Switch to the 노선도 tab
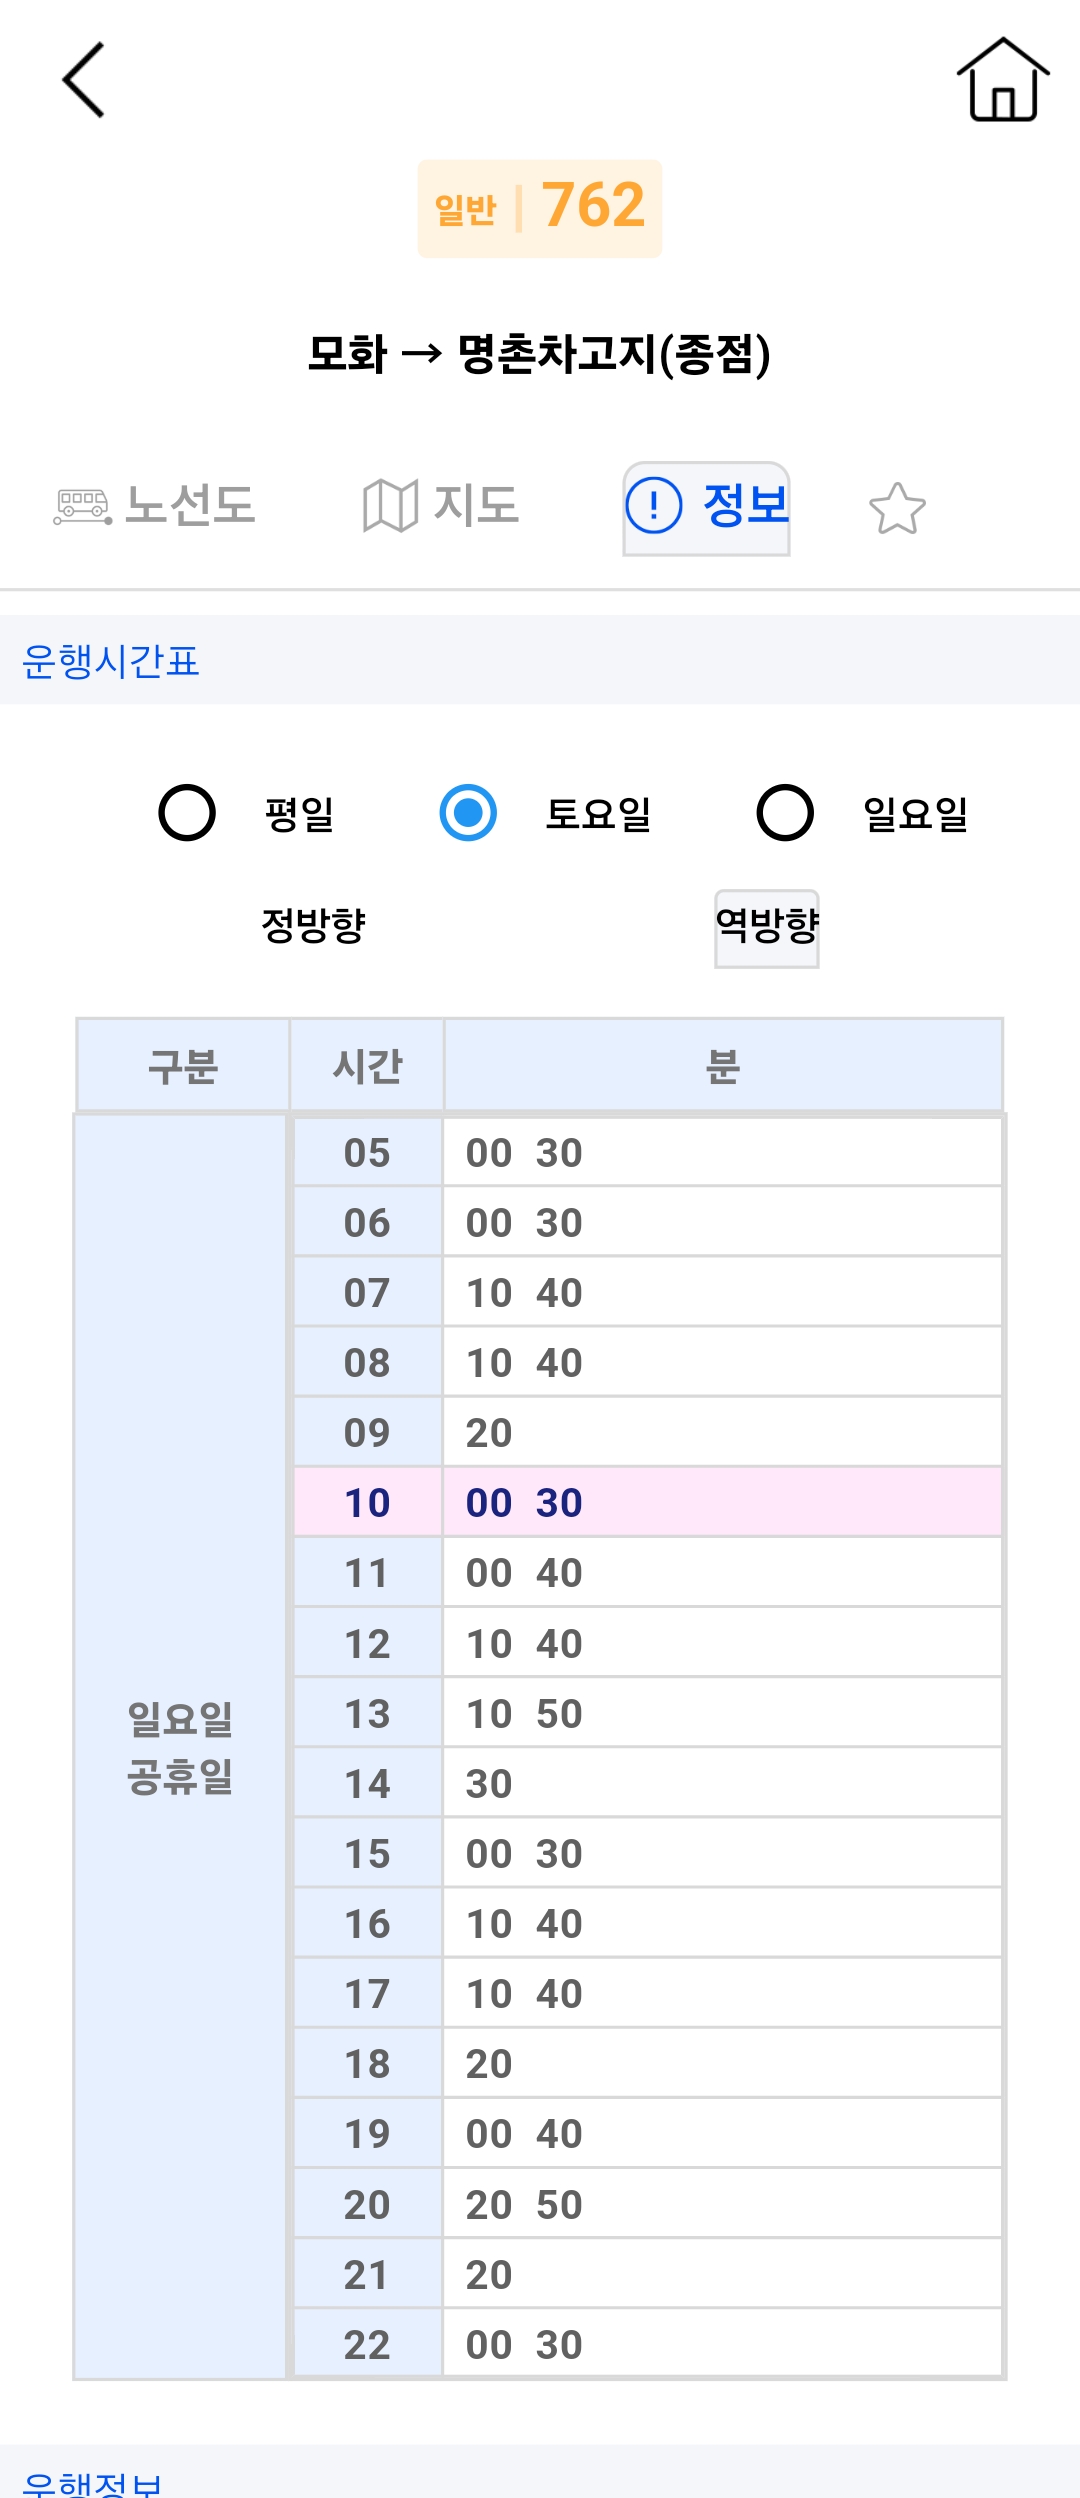 [x=155, y=506]
